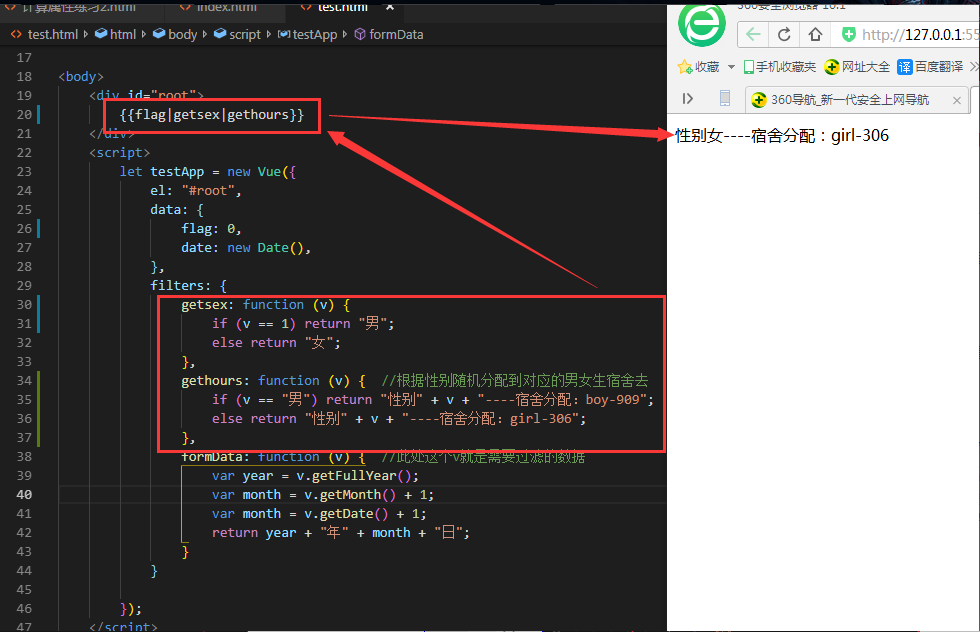Click the rendered 性别女 output text in browser

pyautogui.click(x=782, y=136)
